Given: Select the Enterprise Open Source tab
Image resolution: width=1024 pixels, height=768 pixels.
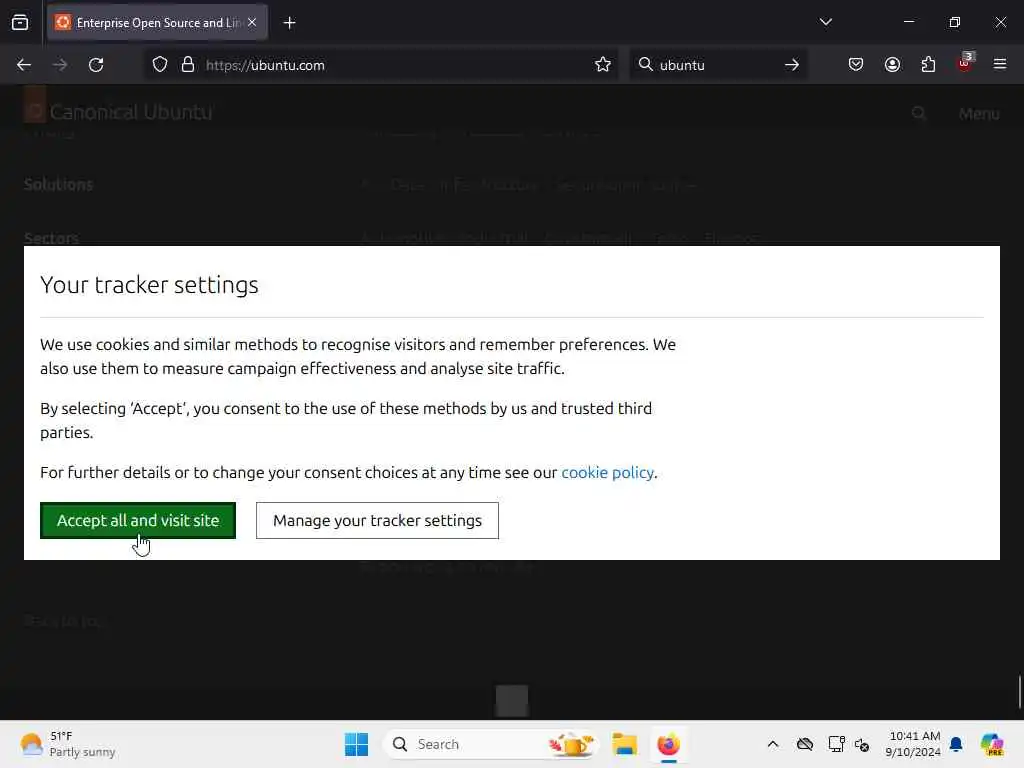Looking at the screenshot, I should pyautogui.click(x=158, y=23).
